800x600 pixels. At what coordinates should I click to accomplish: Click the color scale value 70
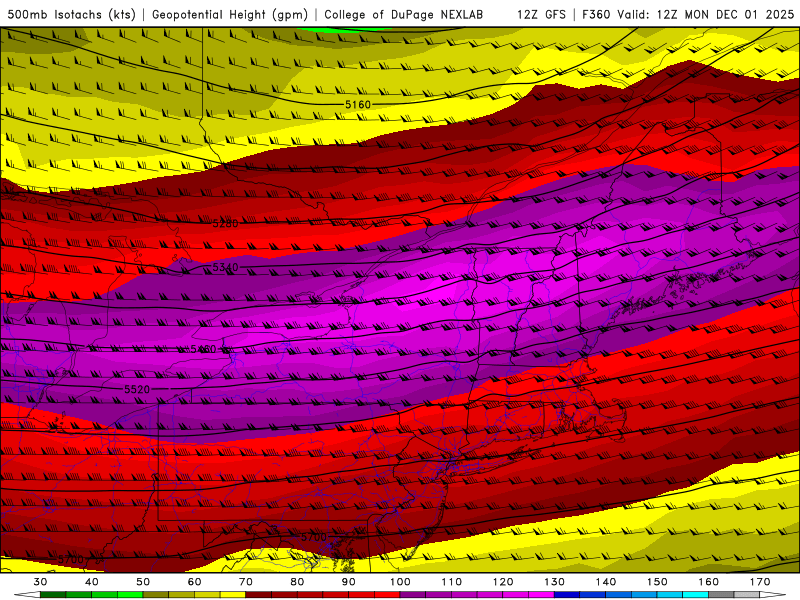click(x=246, y=582)
